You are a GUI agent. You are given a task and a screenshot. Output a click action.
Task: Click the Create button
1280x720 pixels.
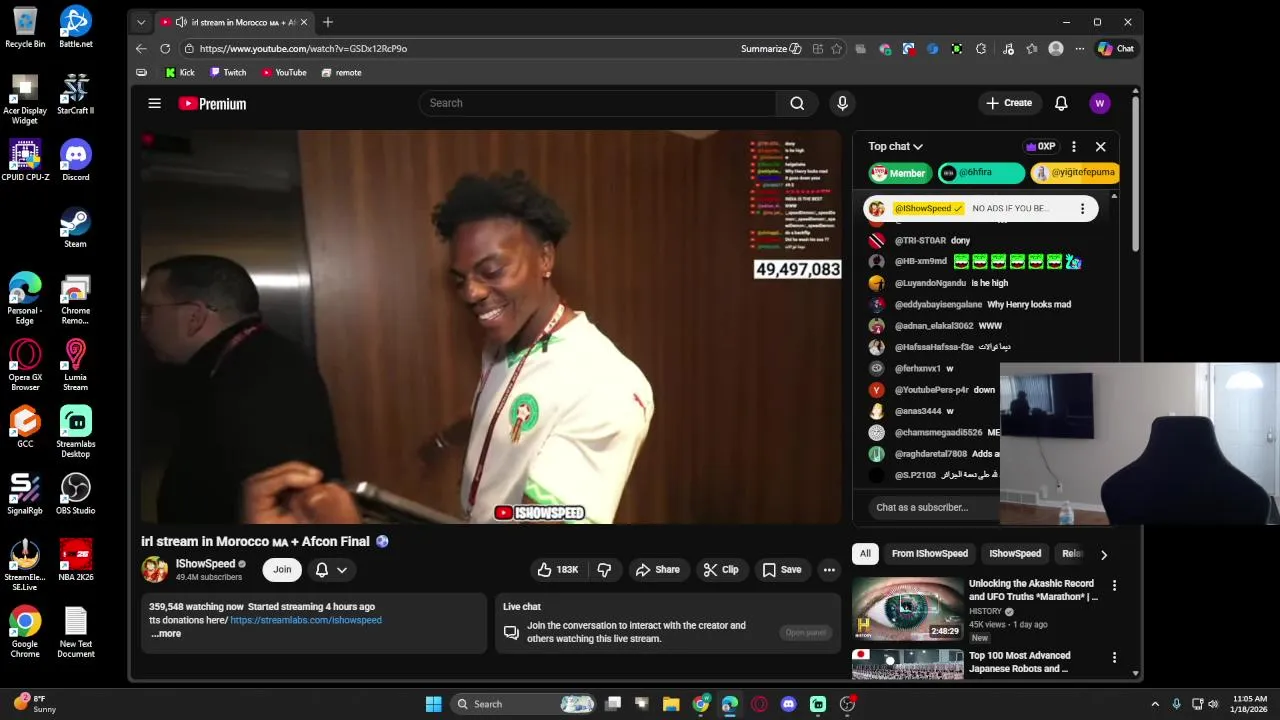click(x=1008, y=103)
